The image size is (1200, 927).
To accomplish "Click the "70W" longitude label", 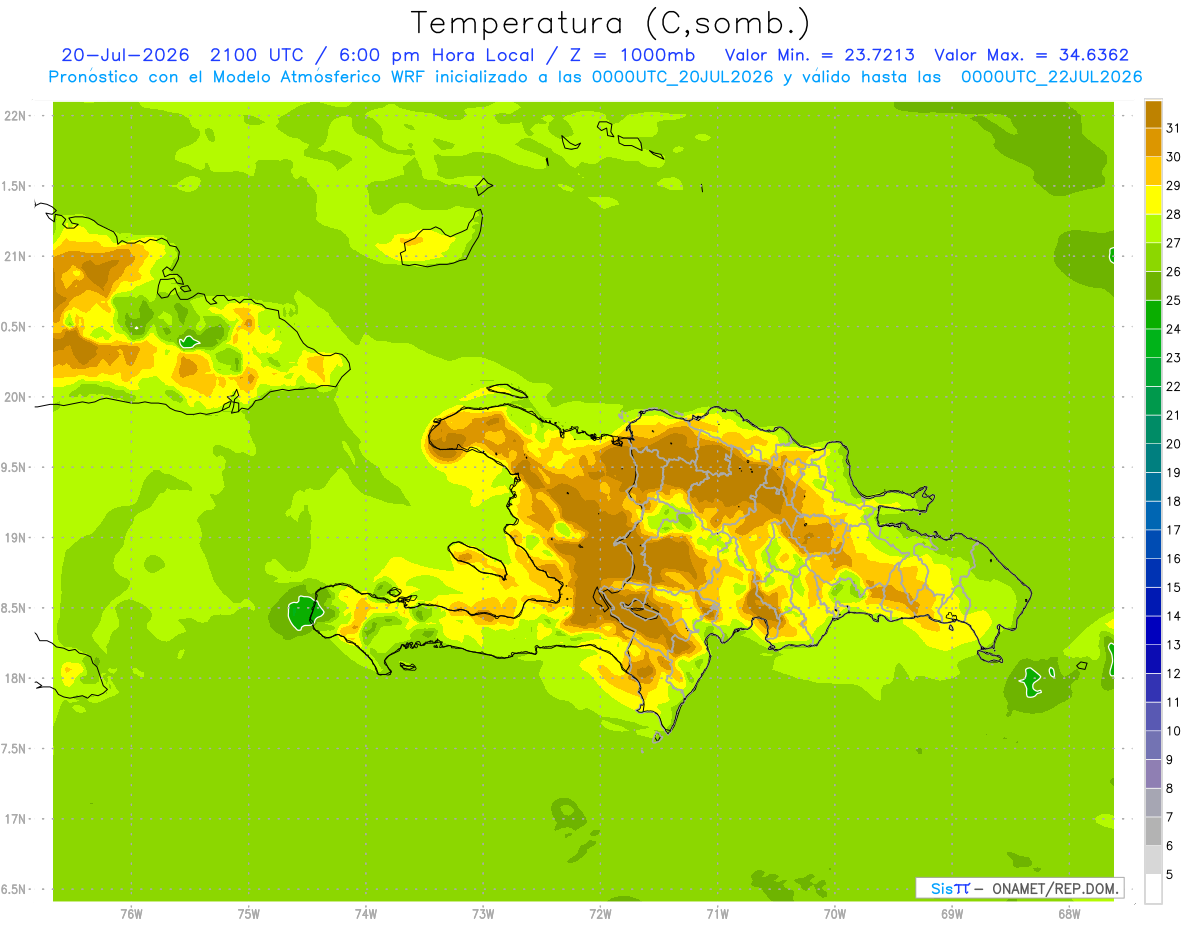I will (x=835, y=914).
